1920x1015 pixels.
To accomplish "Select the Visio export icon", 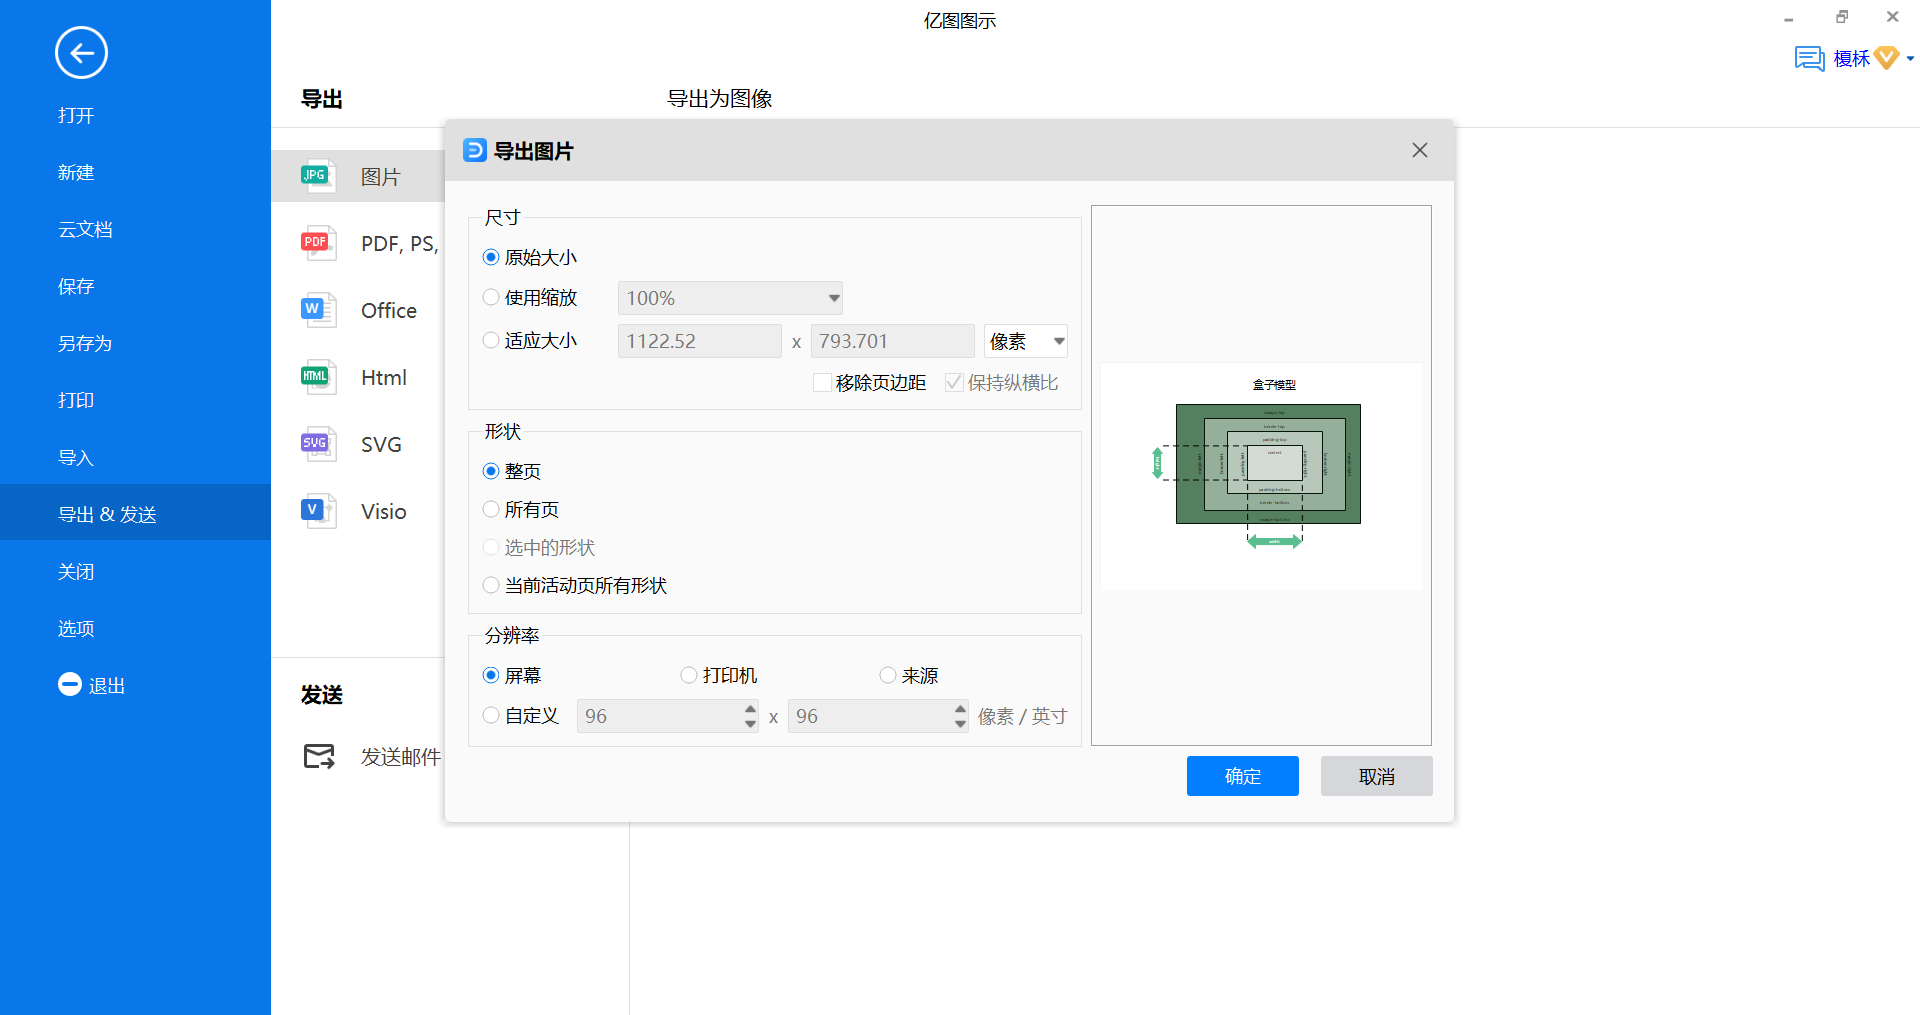I will [318, 511].
